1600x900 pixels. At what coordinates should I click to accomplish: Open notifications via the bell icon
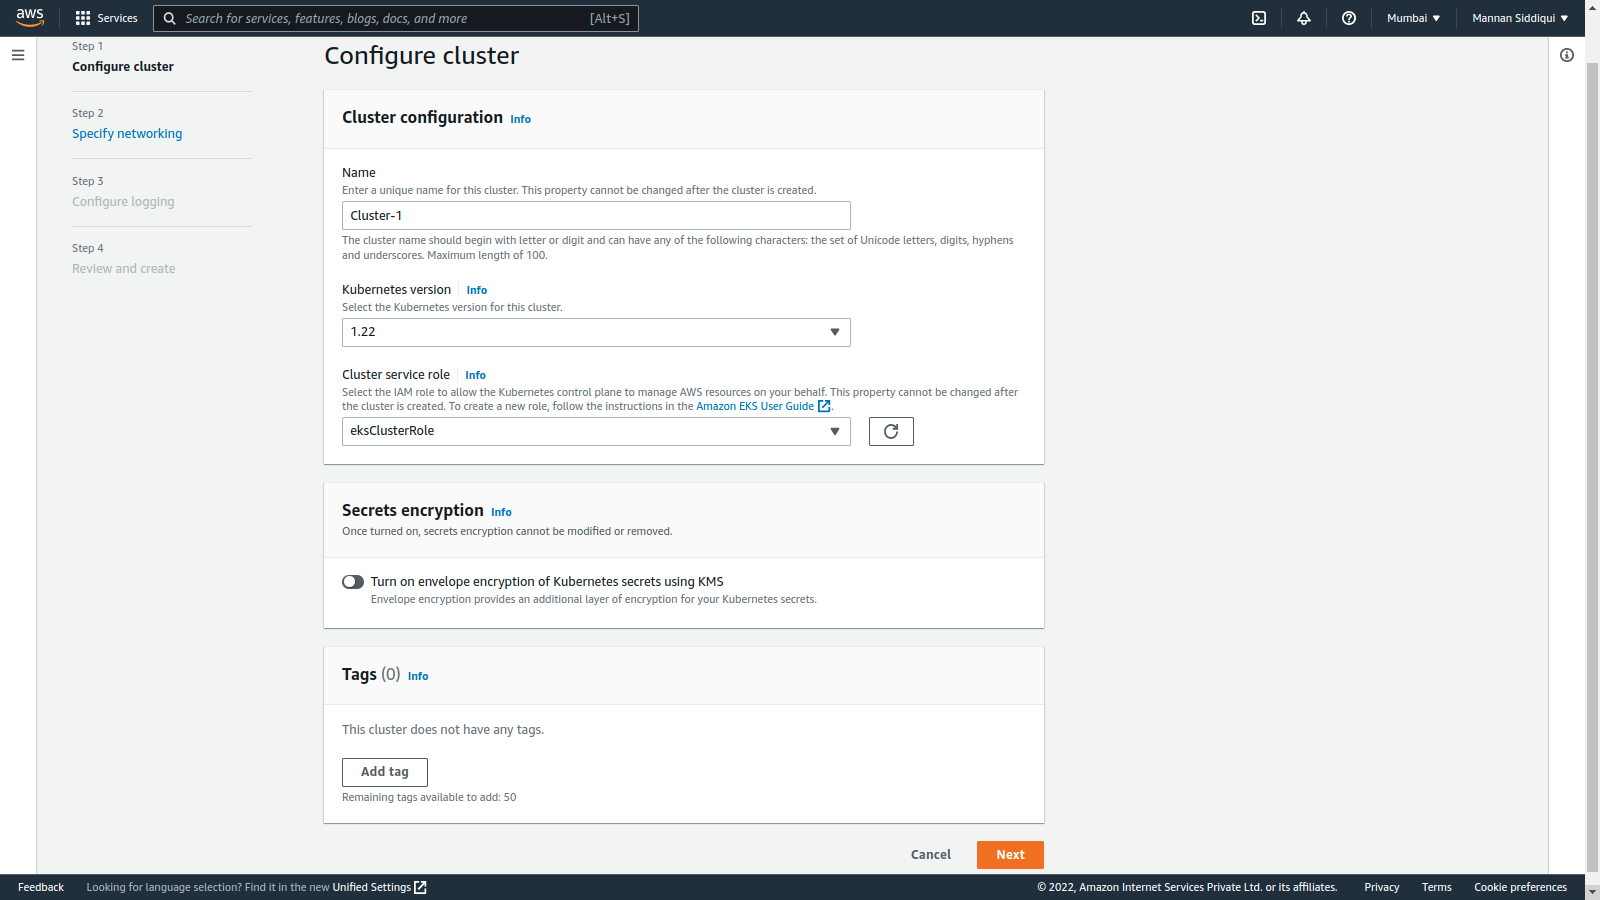(x=1303, y=17)
